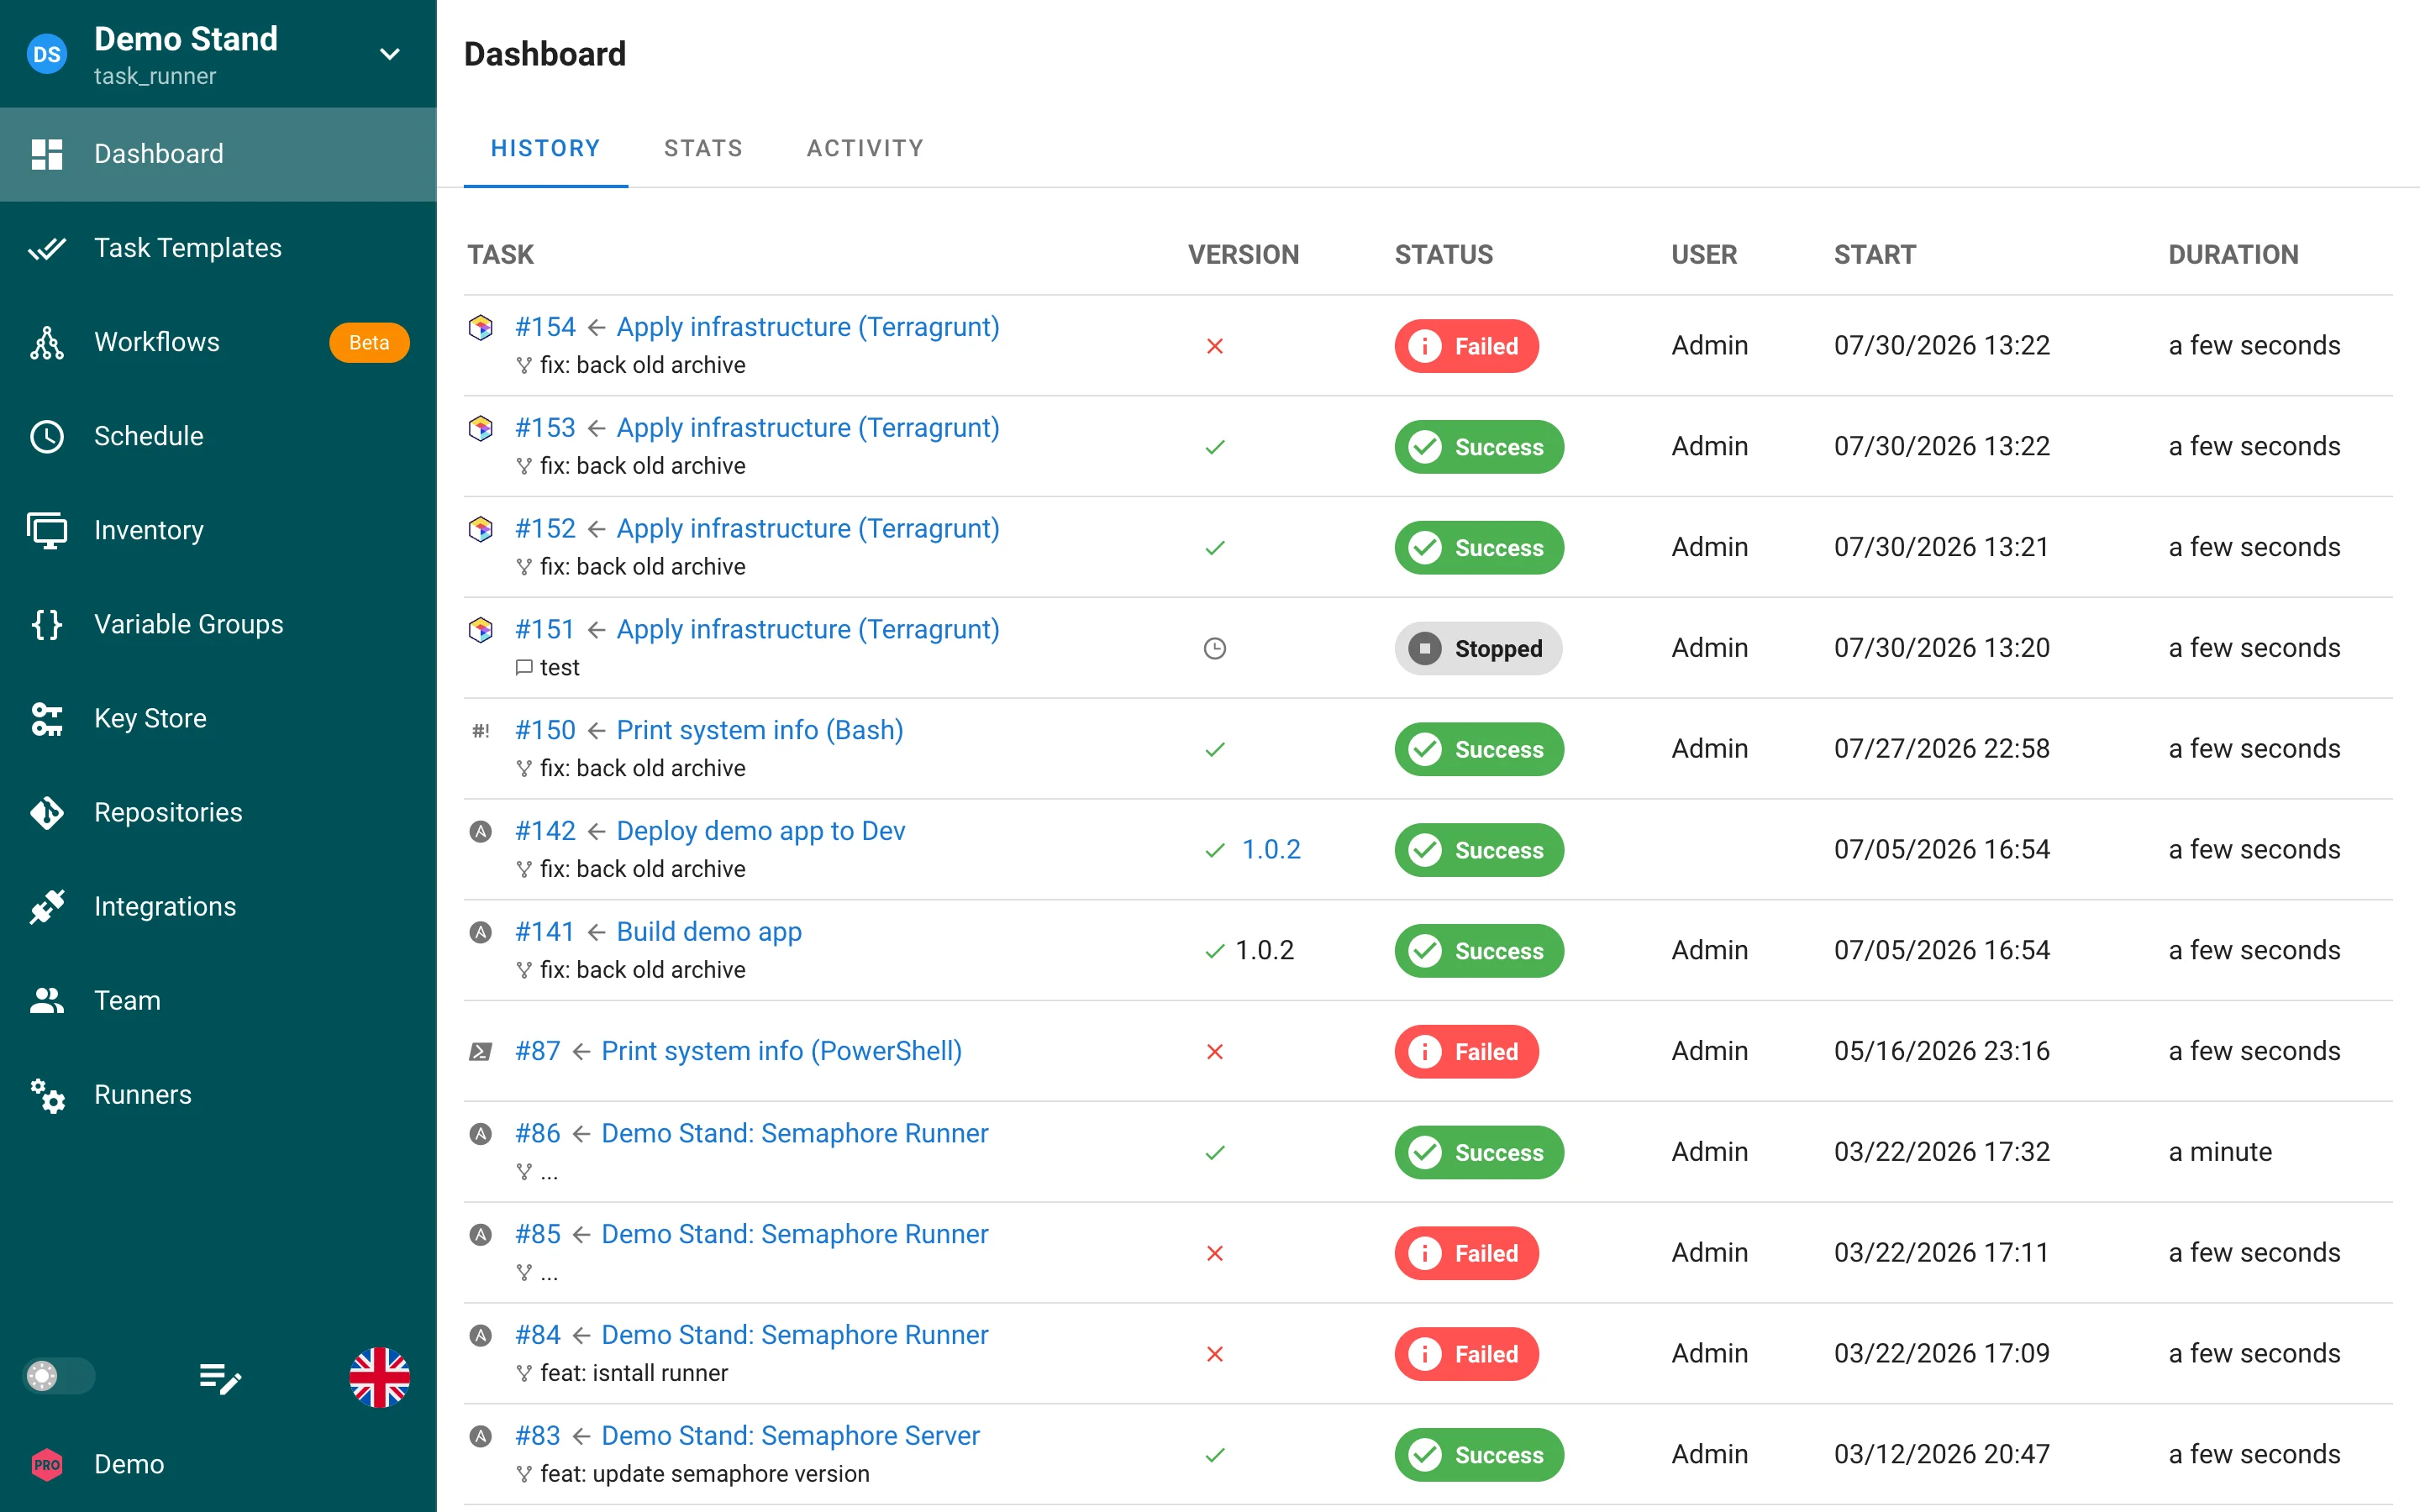The height and width of the screenshot is (1512, 2420).
Task: Click the STATUS column header
Action: point(1443,254)
